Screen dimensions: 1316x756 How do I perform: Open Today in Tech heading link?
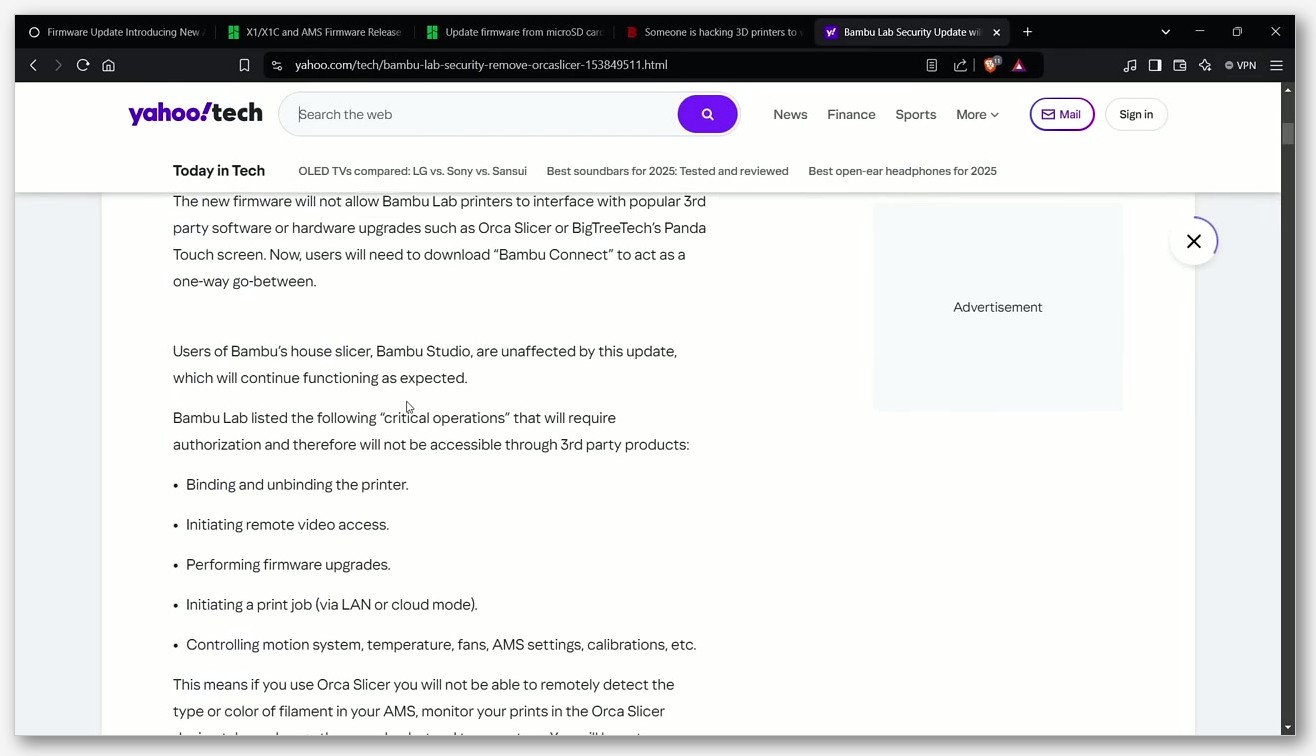[x=219, y=171]
